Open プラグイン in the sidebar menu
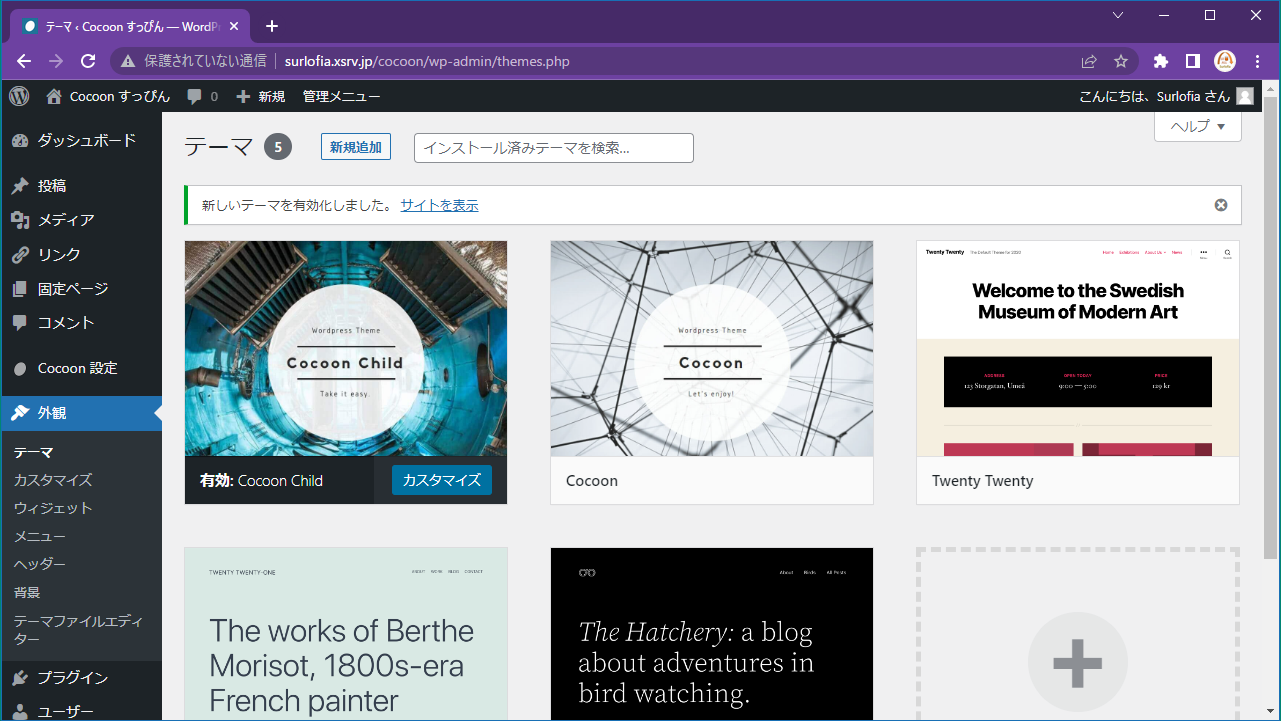The height and width of the screenshot is (721, 1281). (x=72, y=678)
